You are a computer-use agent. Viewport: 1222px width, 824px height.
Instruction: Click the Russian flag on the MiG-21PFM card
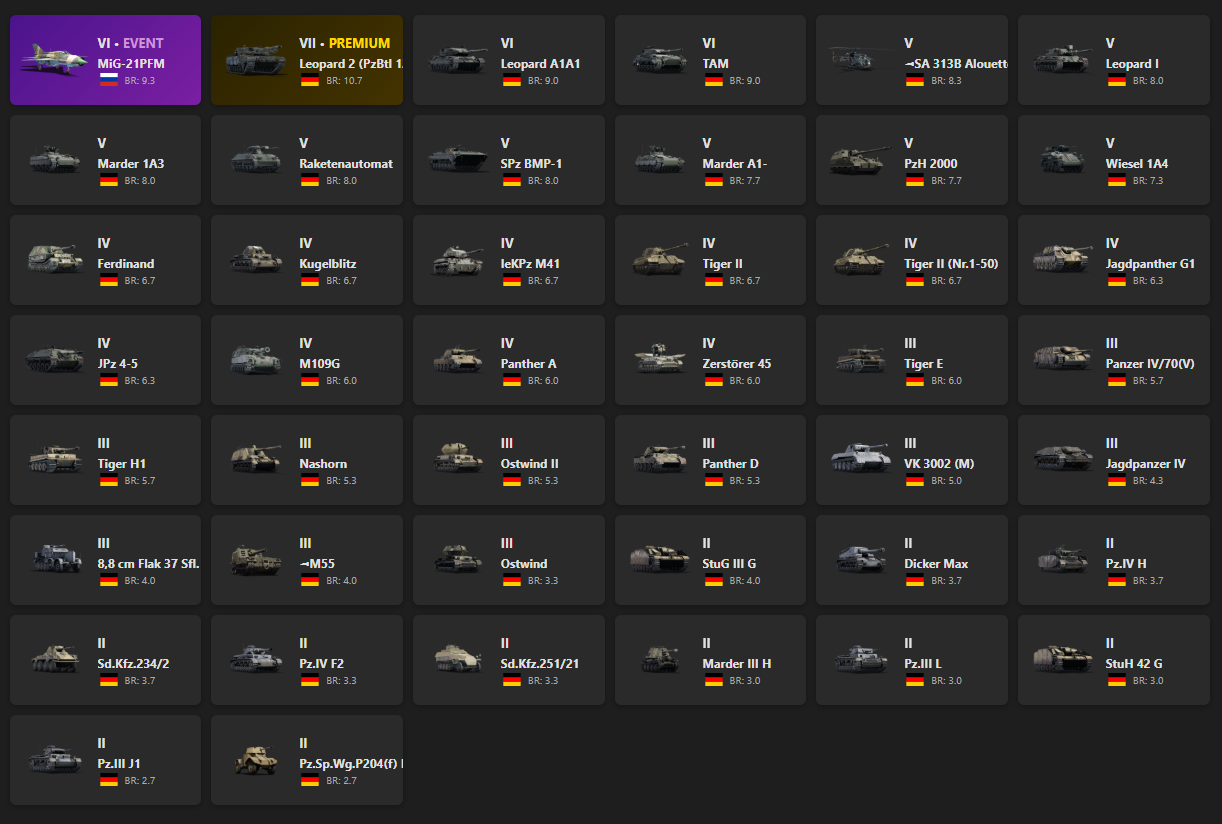[108, 80]
